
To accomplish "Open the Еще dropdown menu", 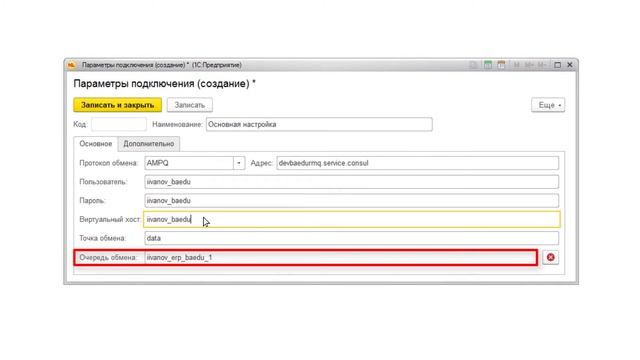I will (x=548, y=105).
